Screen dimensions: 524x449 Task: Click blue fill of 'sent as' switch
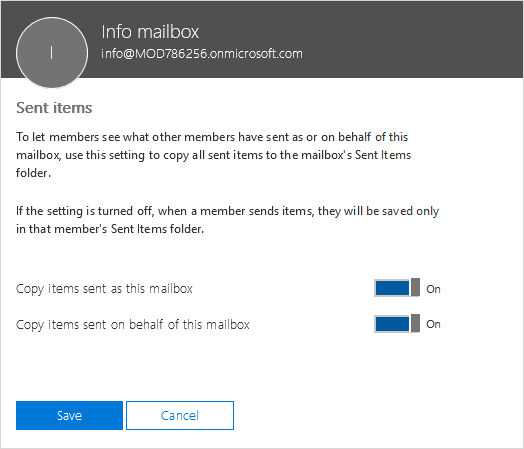point(392,288)
